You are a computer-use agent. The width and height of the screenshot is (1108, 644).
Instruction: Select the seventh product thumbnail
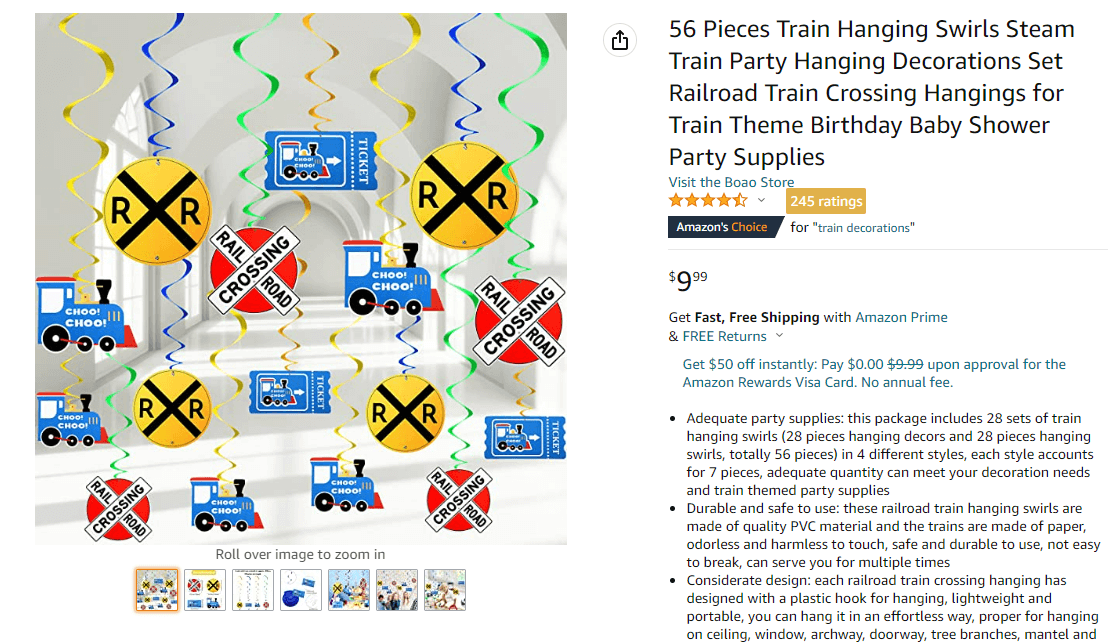coord(445,590)
